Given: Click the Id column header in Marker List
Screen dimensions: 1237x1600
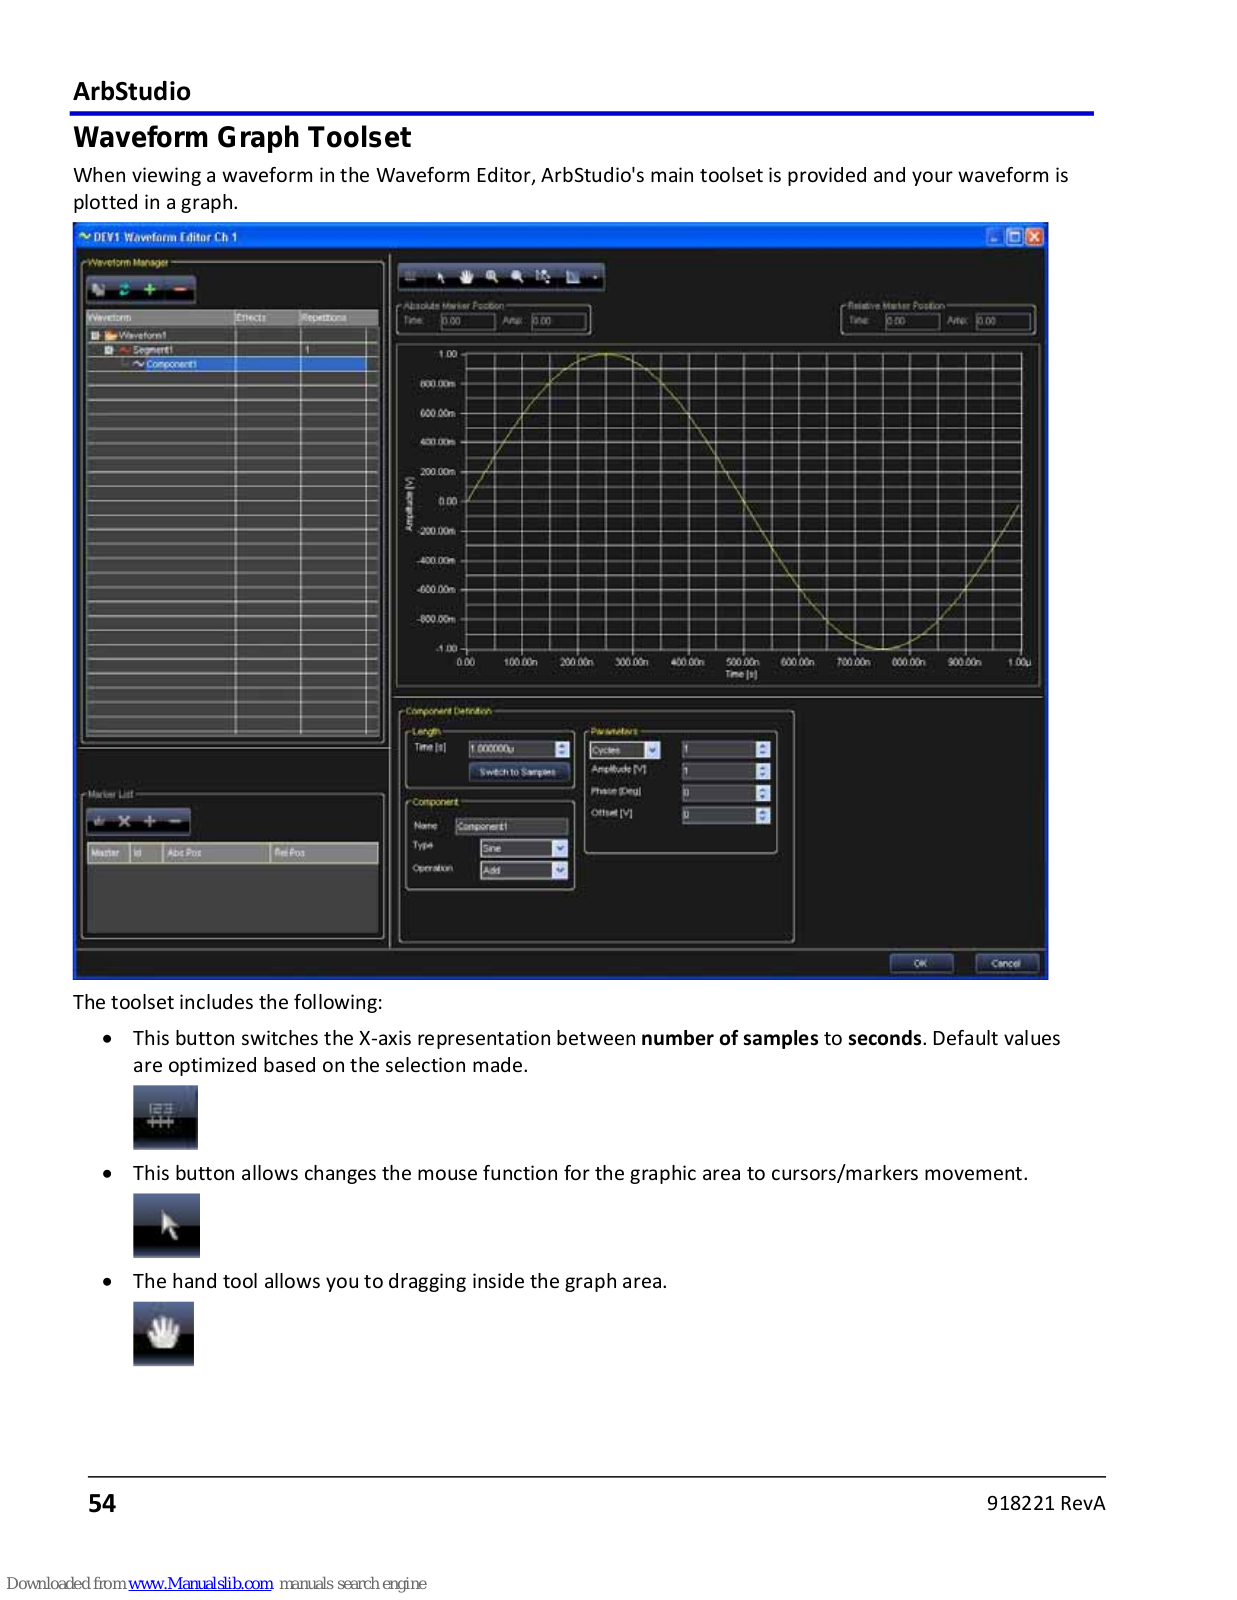Looking at the screenshot, I should click(146, 853).
